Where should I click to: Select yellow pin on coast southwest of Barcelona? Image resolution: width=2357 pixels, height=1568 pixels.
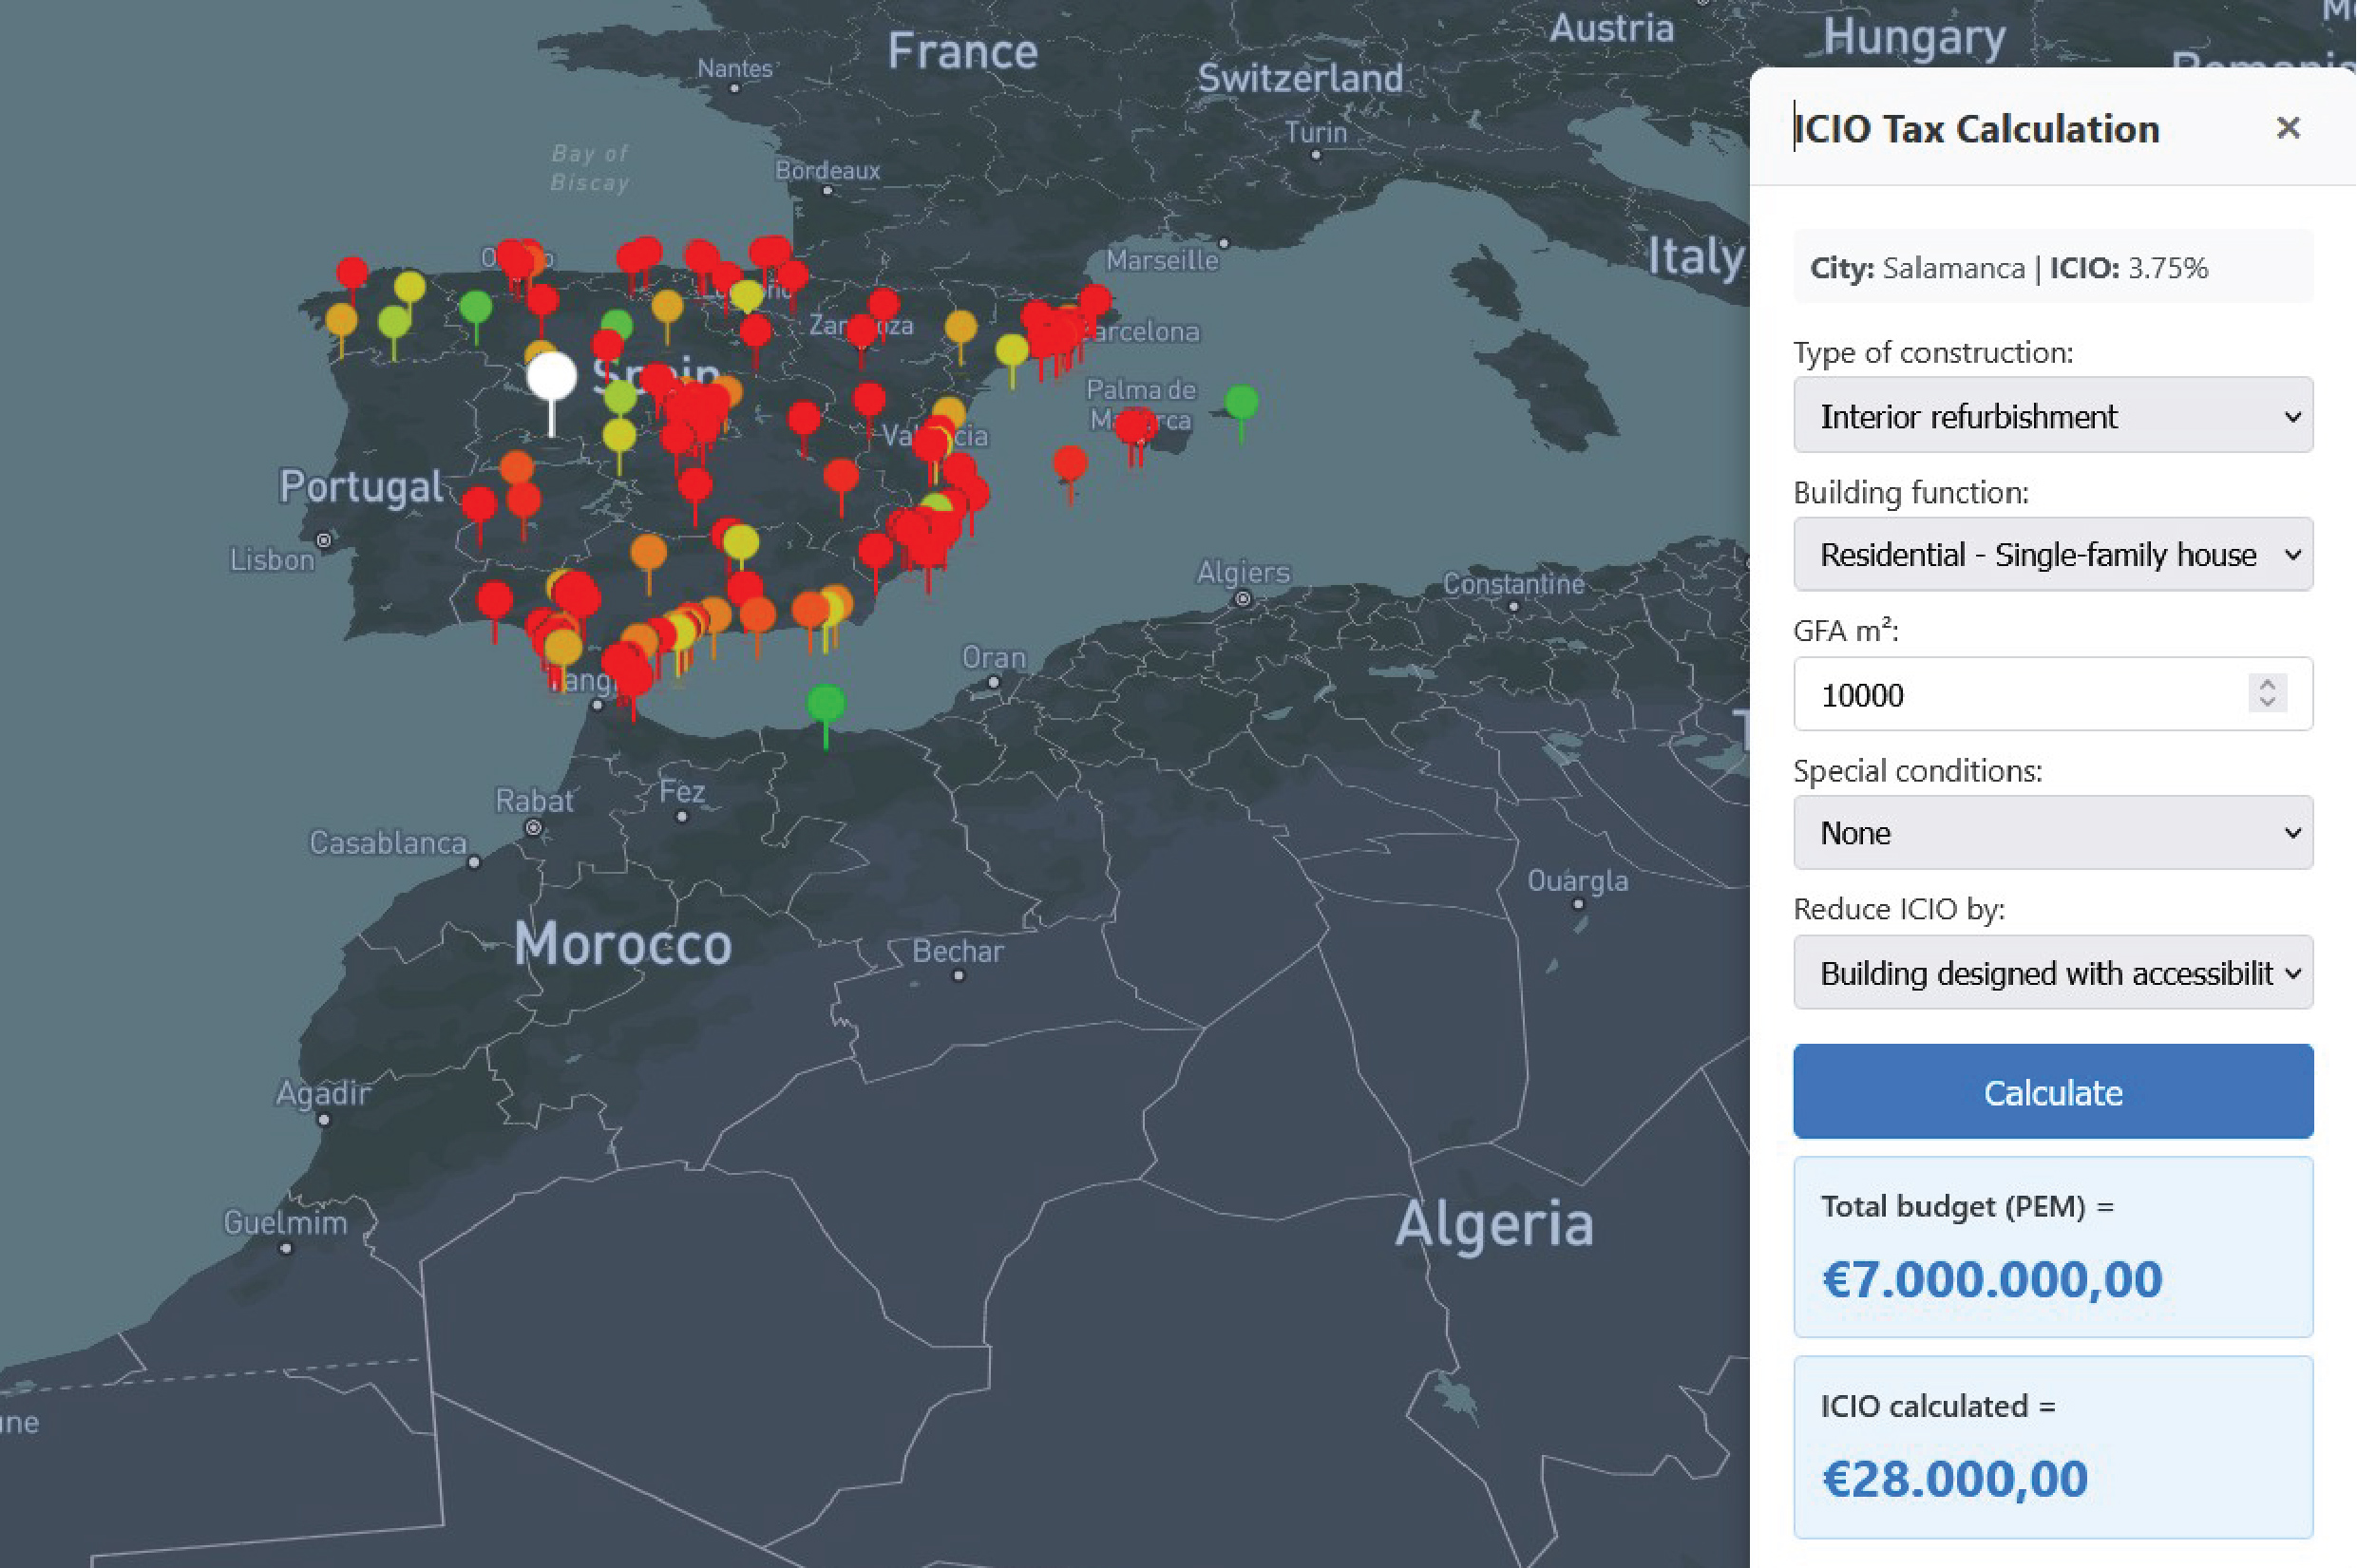point(1011,351)
